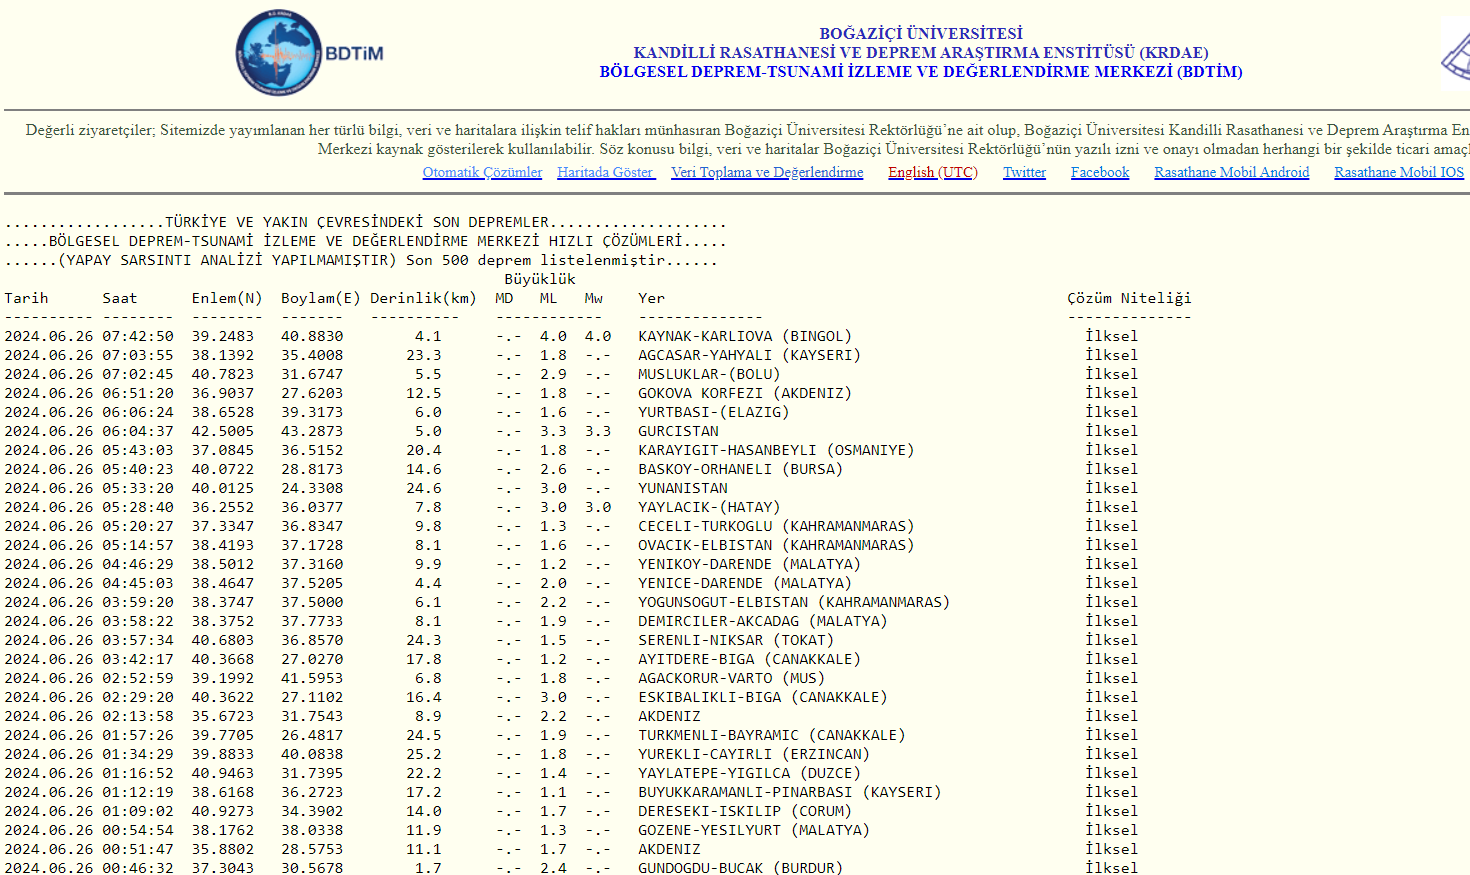This screenshot has width=1470, height=875.
Task: Click the ESKIBALIKLI-BIGA (CANAKKALE) location
Action: point(763,697)
